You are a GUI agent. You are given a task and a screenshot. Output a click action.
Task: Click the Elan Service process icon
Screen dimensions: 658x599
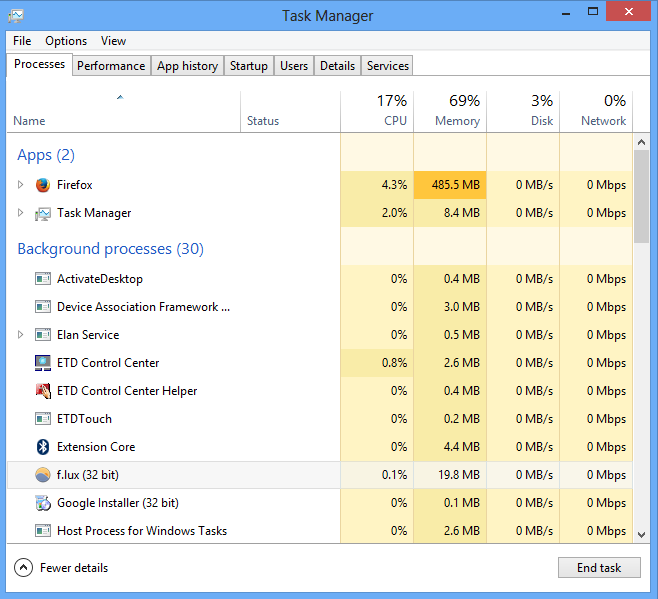click(x=43, y=335)
